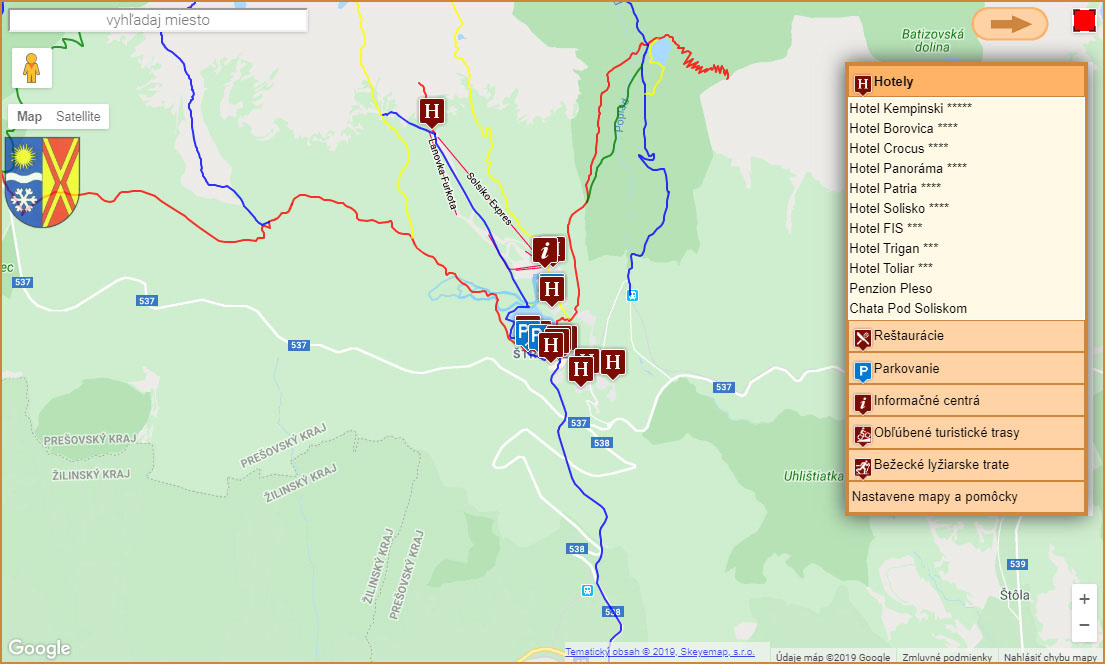Expand Obľúbené turistické trasy section
The height and width of the screenshot is (667, 1105).
965,433
